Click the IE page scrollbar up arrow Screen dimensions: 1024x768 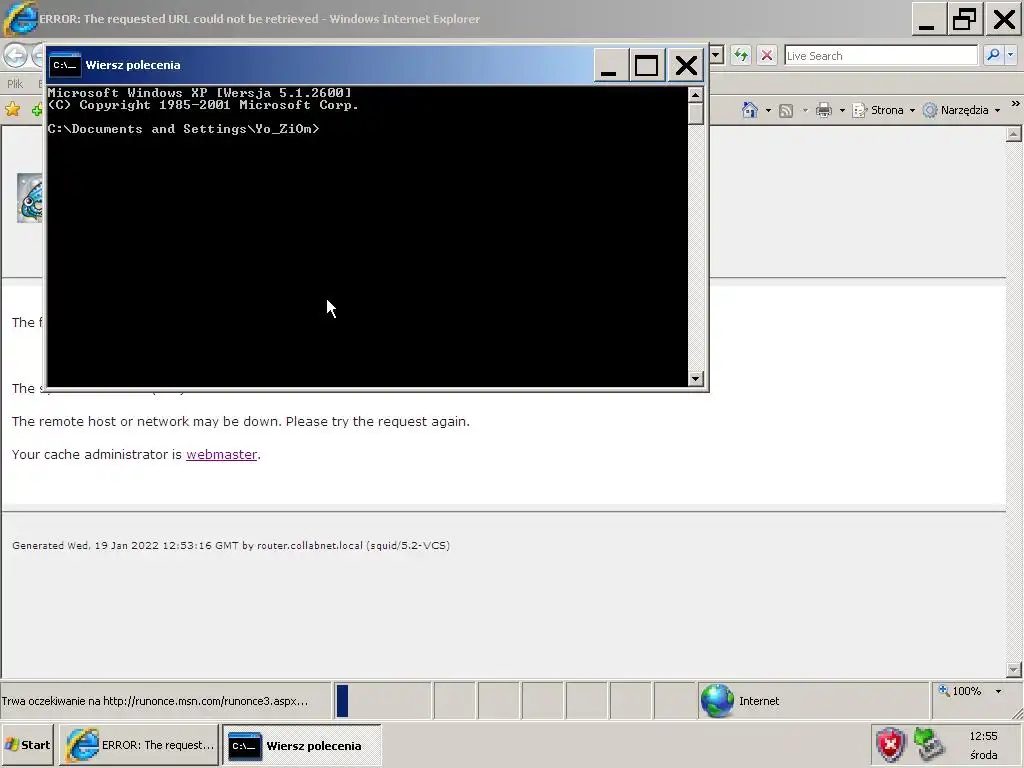1014,135
